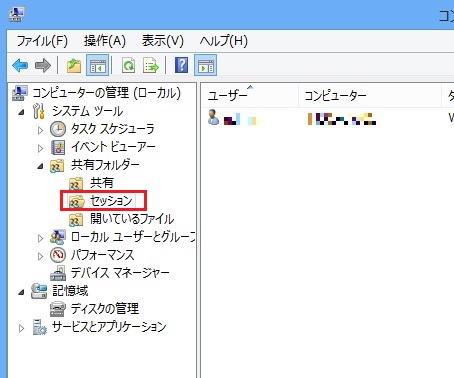454x378 pixels.
Task: Select 開いているファイル in the tree
Action: point(132,219)
